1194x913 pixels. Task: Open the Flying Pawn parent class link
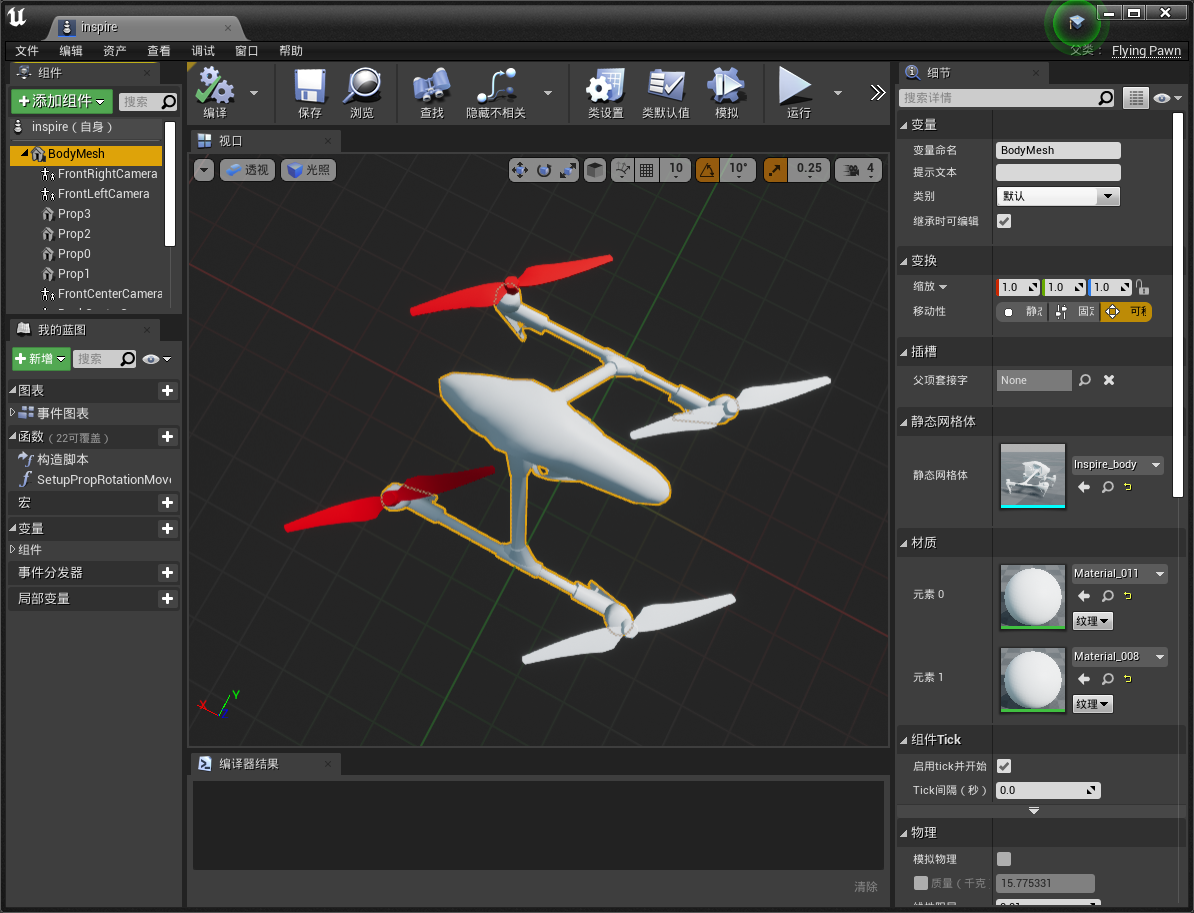(1146, 51)
